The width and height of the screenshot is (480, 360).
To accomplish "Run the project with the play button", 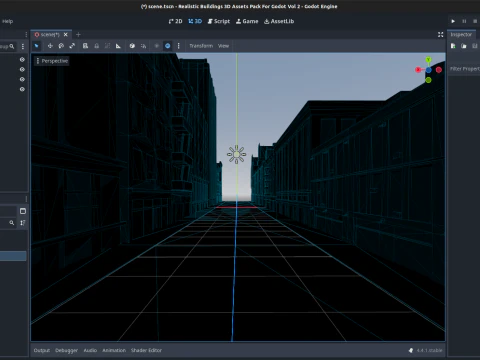I will [453, 21].
